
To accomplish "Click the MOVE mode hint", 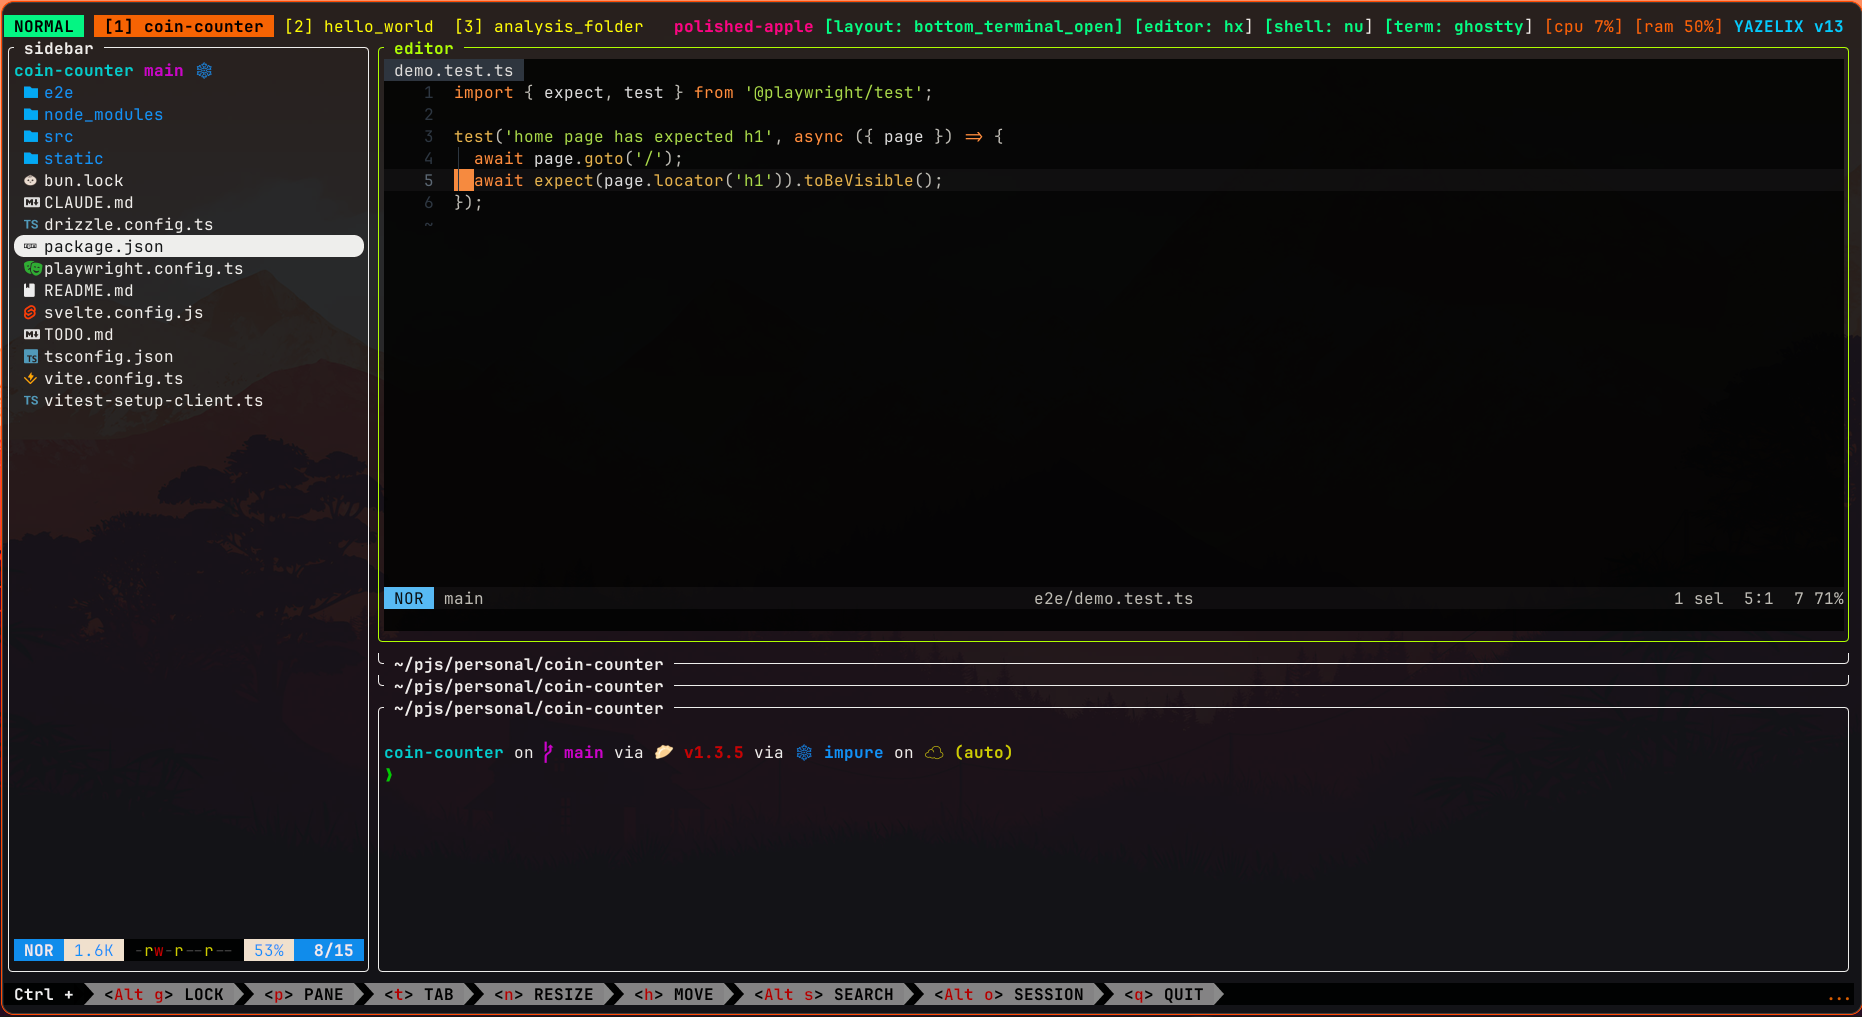I will tap(674, 995).
